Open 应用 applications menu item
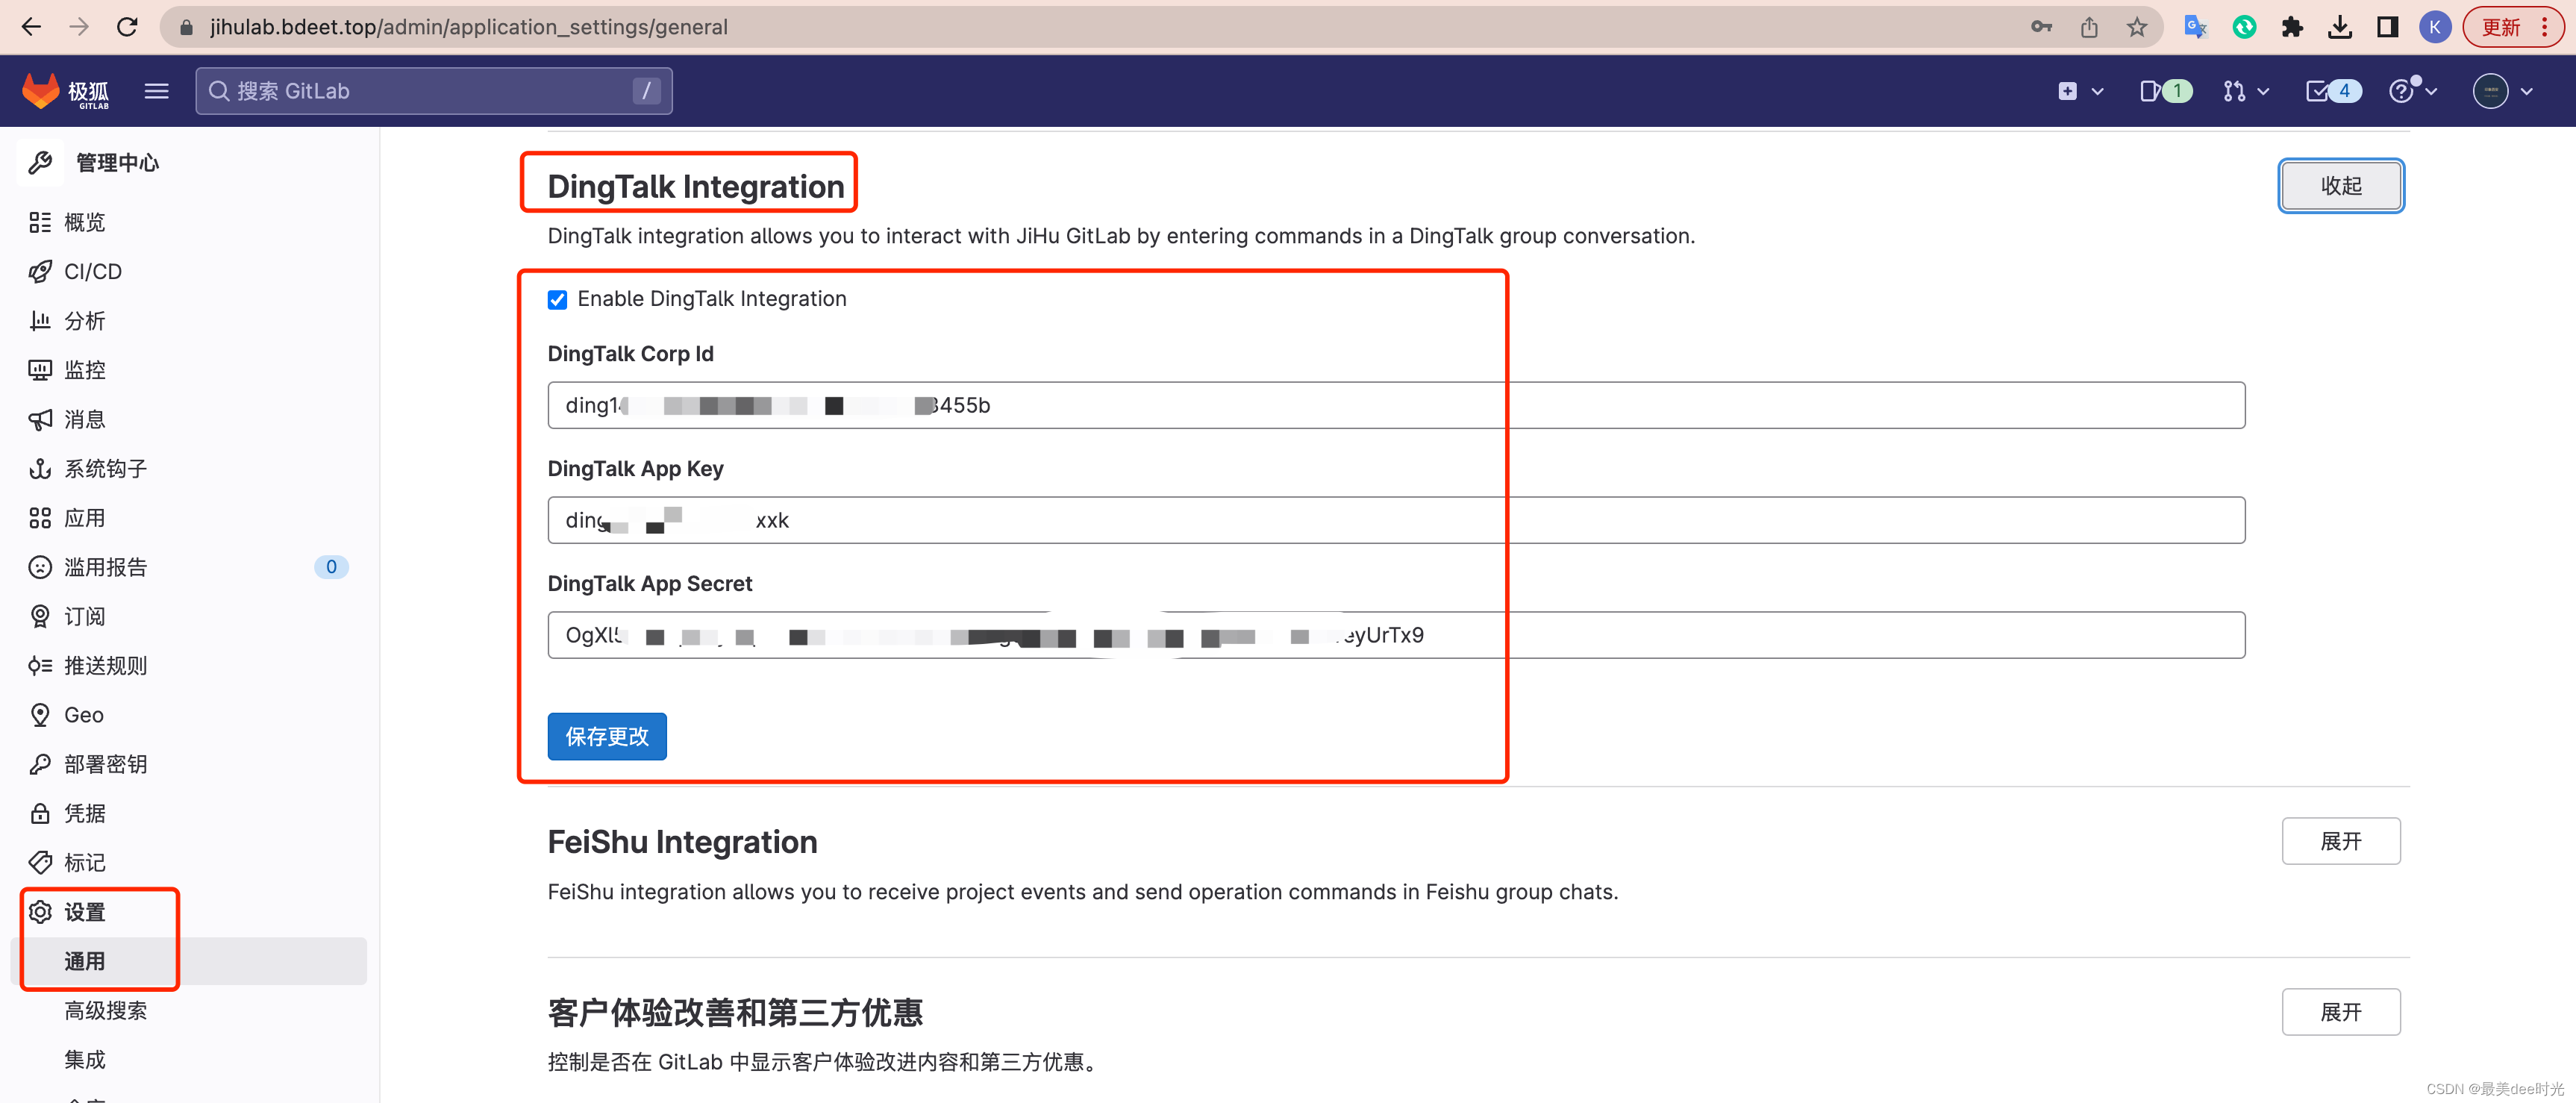Viewport: 2576px width, 1103px height. click(x=188, y=518)
